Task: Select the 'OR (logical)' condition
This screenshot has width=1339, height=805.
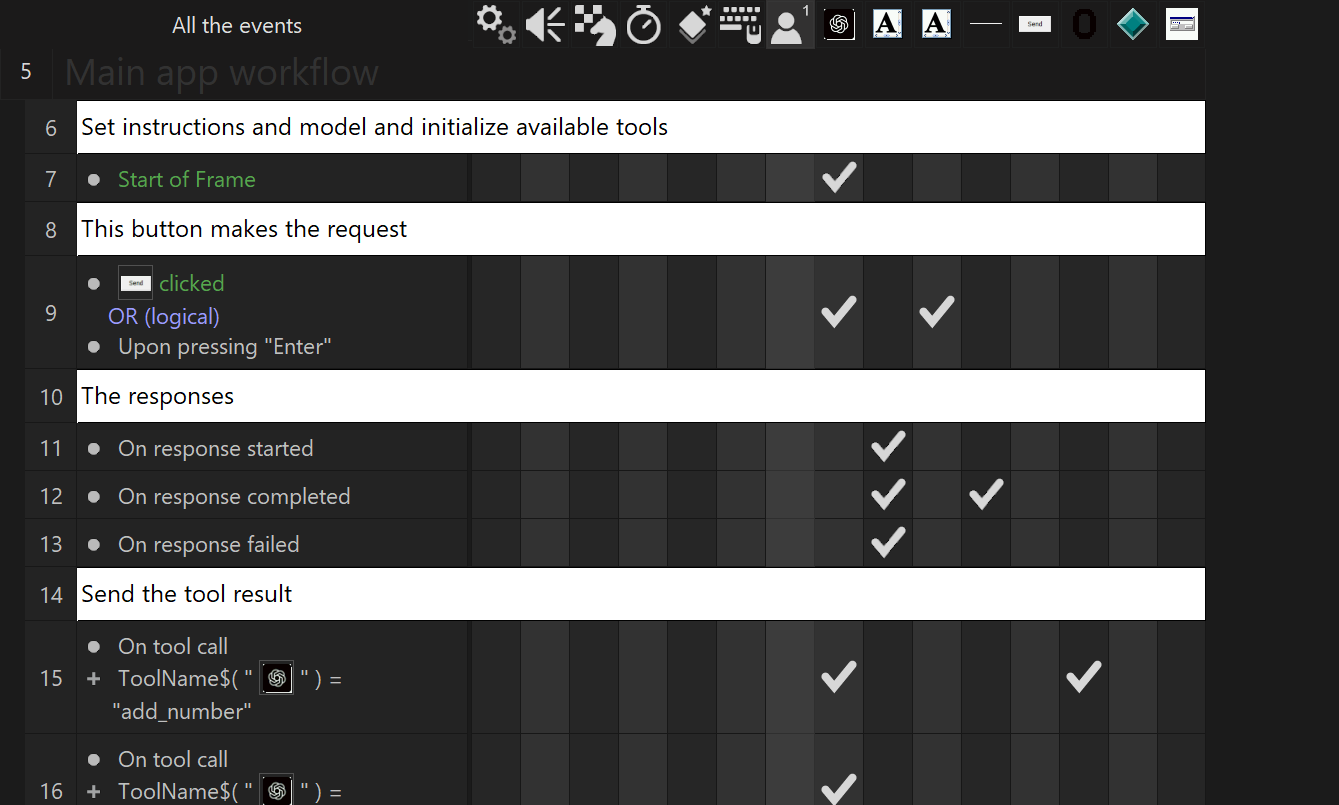Action: 164,316
